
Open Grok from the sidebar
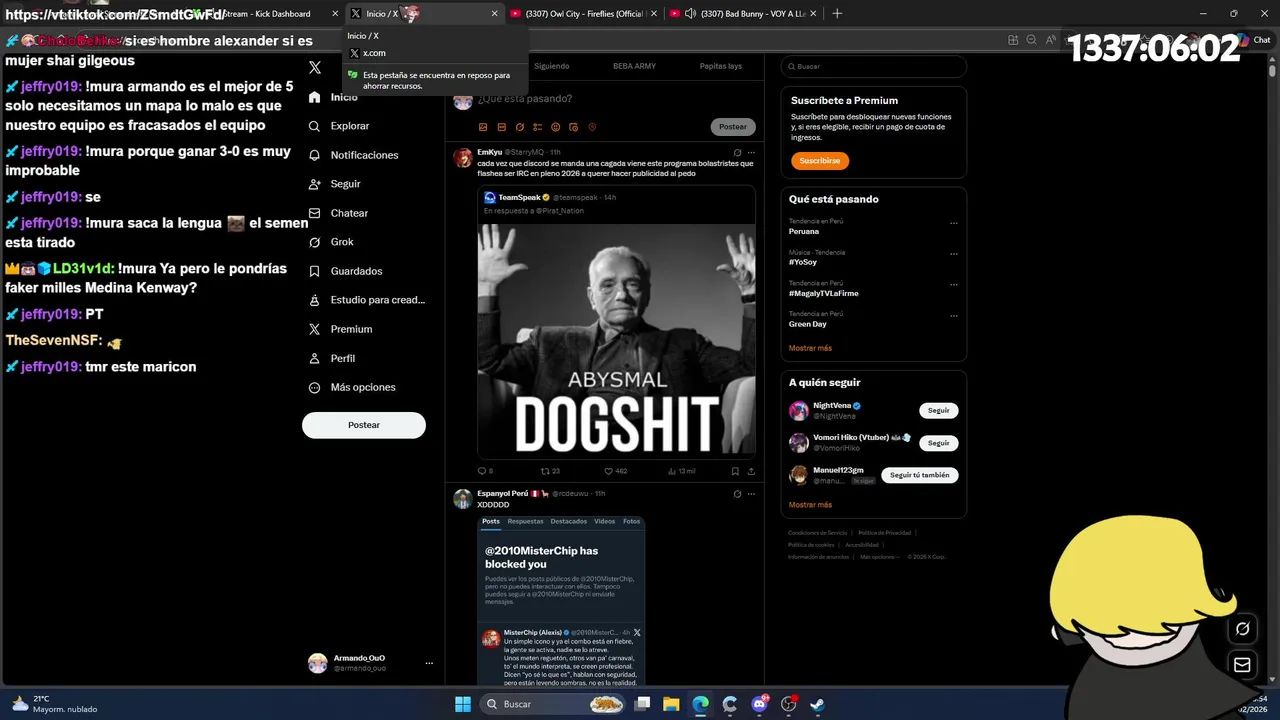point(330,242)
